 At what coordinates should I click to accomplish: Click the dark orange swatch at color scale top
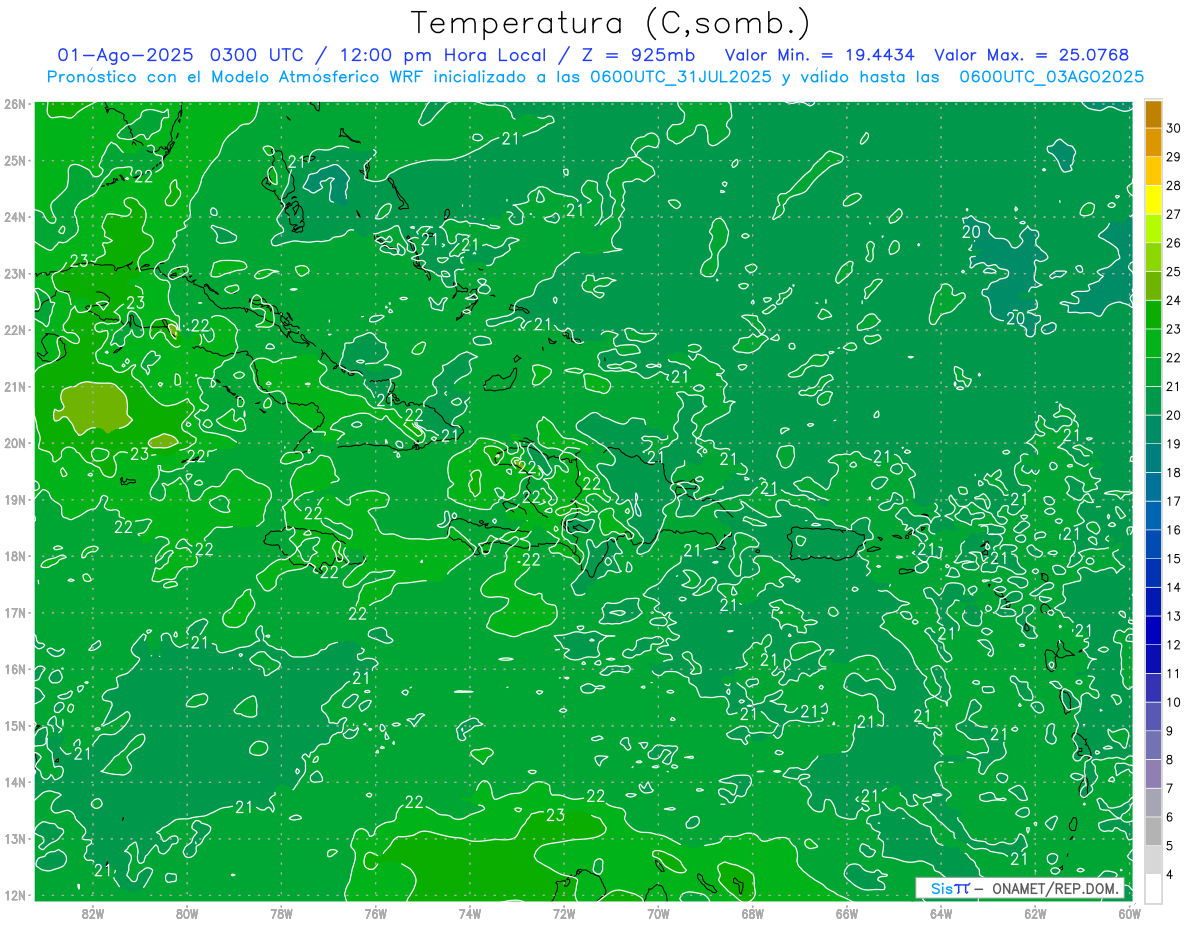[x=1153, y=114]
